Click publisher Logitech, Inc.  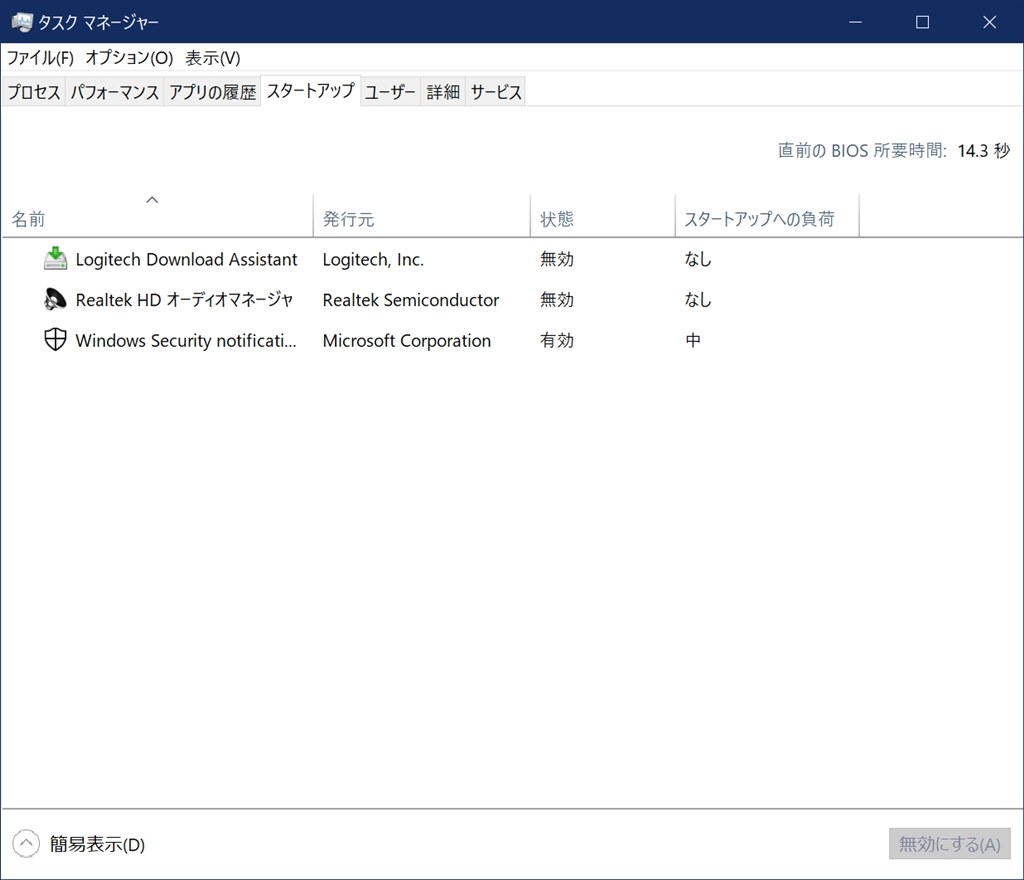[x=373, y=259]
